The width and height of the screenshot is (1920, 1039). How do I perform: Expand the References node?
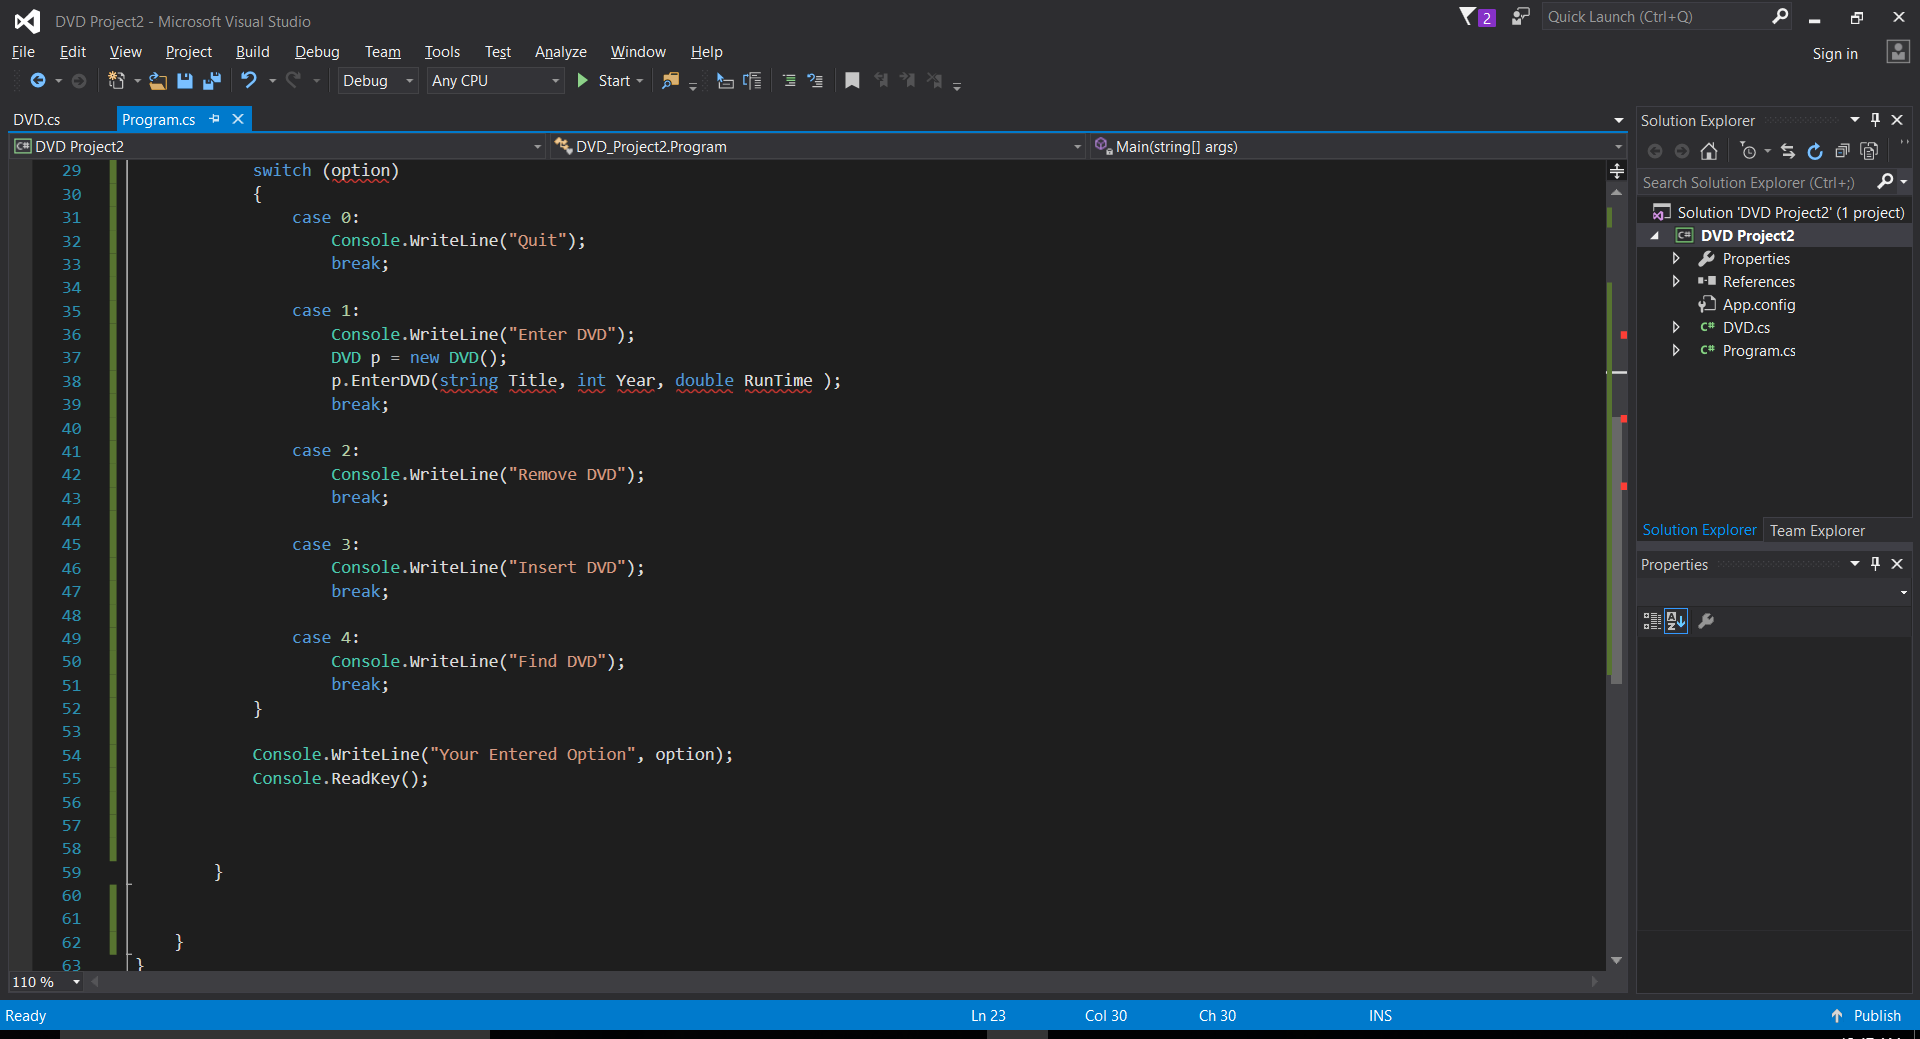(1677, 281)
